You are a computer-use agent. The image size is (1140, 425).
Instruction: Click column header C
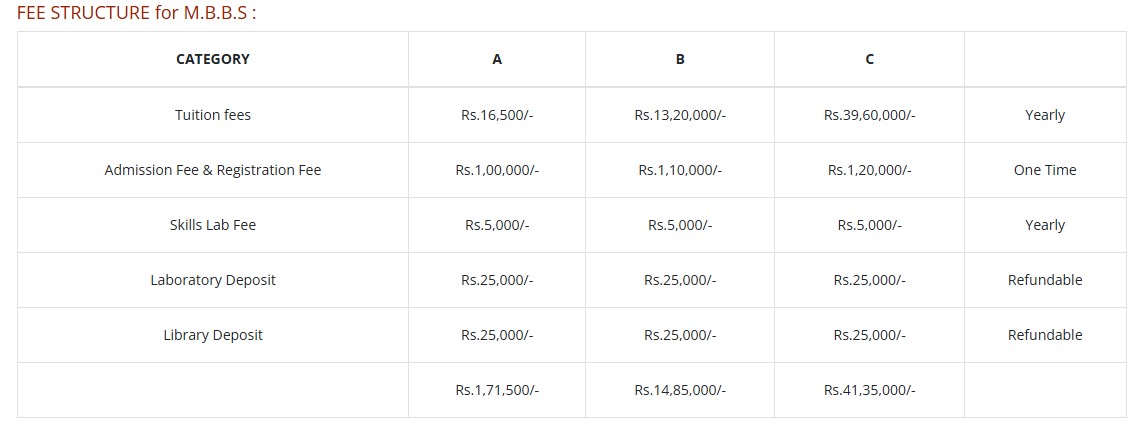point(870,60)
